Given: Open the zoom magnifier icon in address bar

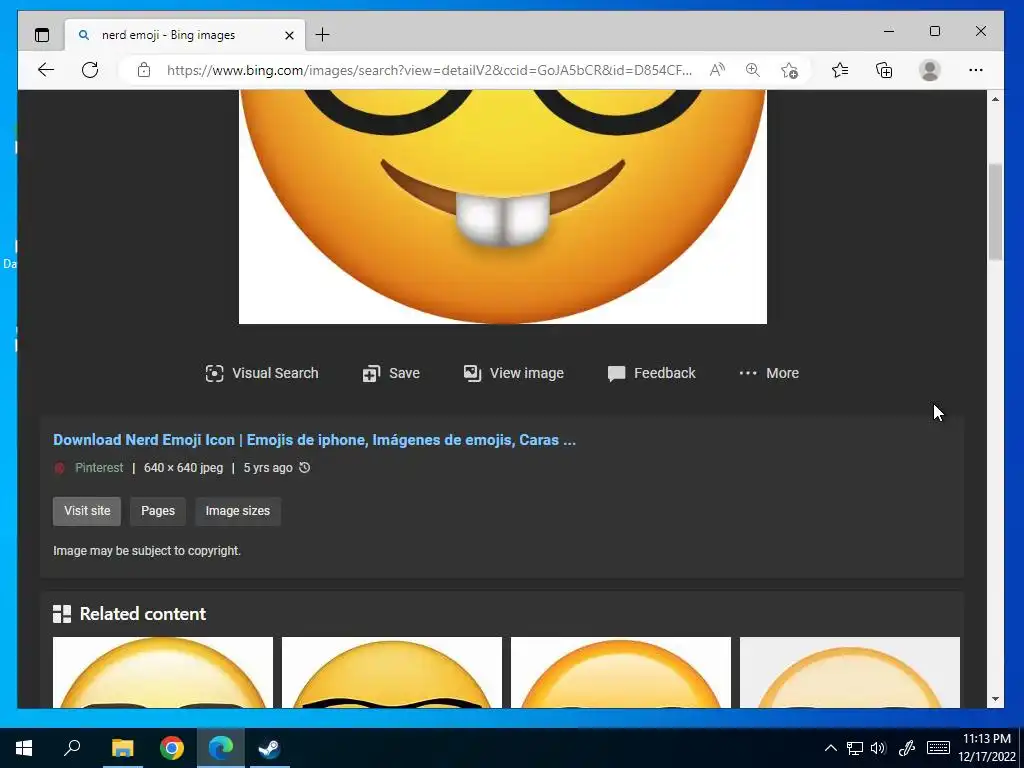Looking at the screenshot, I should (x=752, y=70).
